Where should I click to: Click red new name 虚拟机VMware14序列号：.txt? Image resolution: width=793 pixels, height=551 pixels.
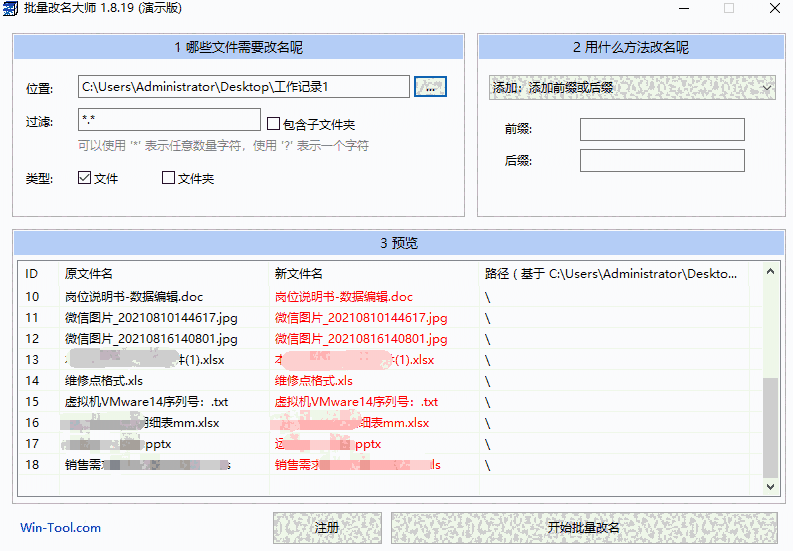[x=356, y=402]
